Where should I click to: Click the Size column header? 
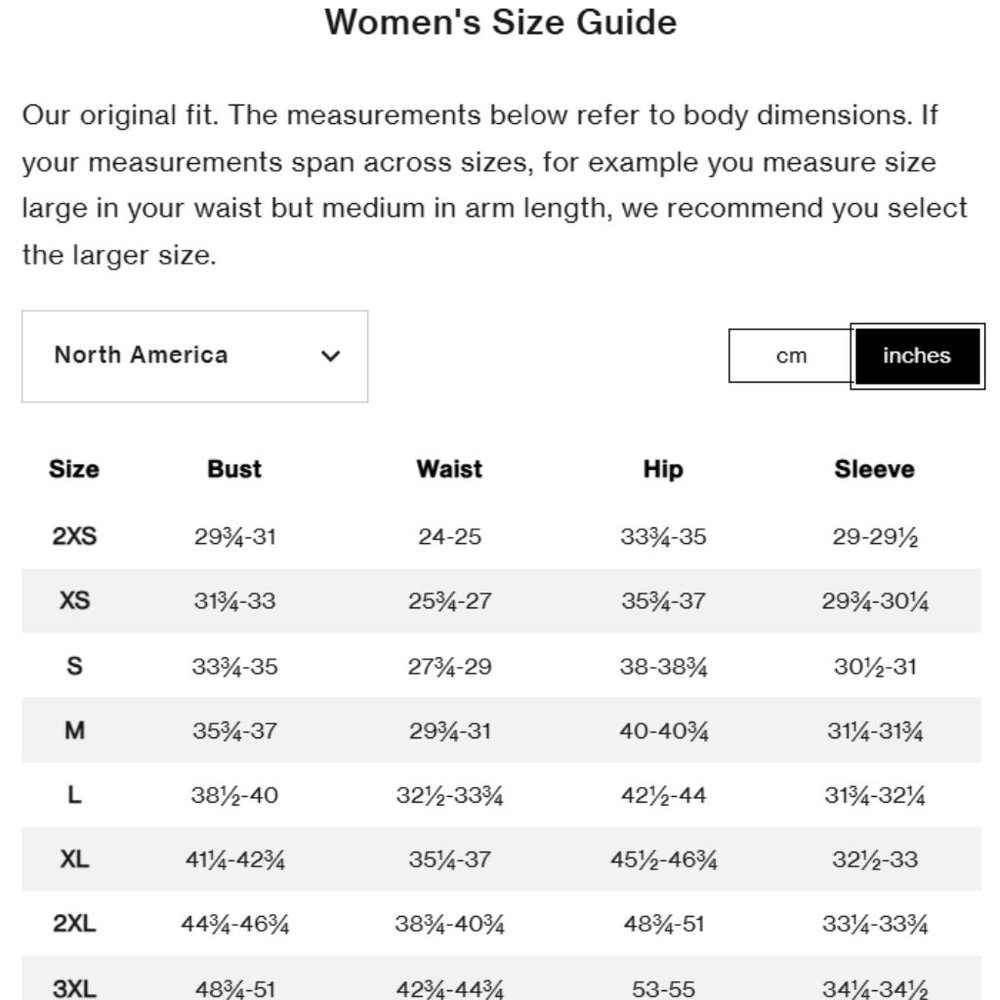tap(74, 469)
